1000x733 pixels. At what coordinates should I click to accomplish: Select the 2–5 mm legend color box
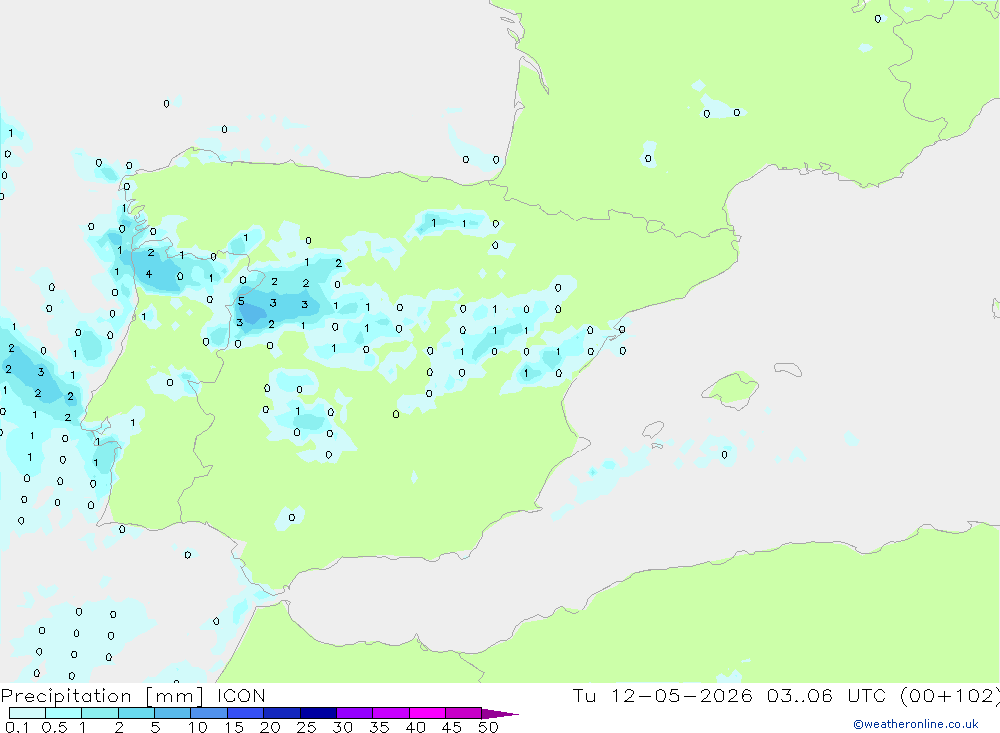click(x=136, y=713)
